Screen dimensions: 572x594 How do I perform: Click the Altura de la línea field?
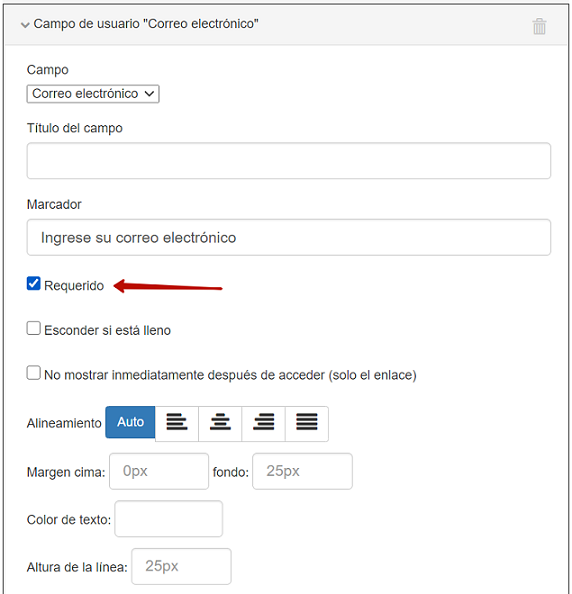(181, 566)
